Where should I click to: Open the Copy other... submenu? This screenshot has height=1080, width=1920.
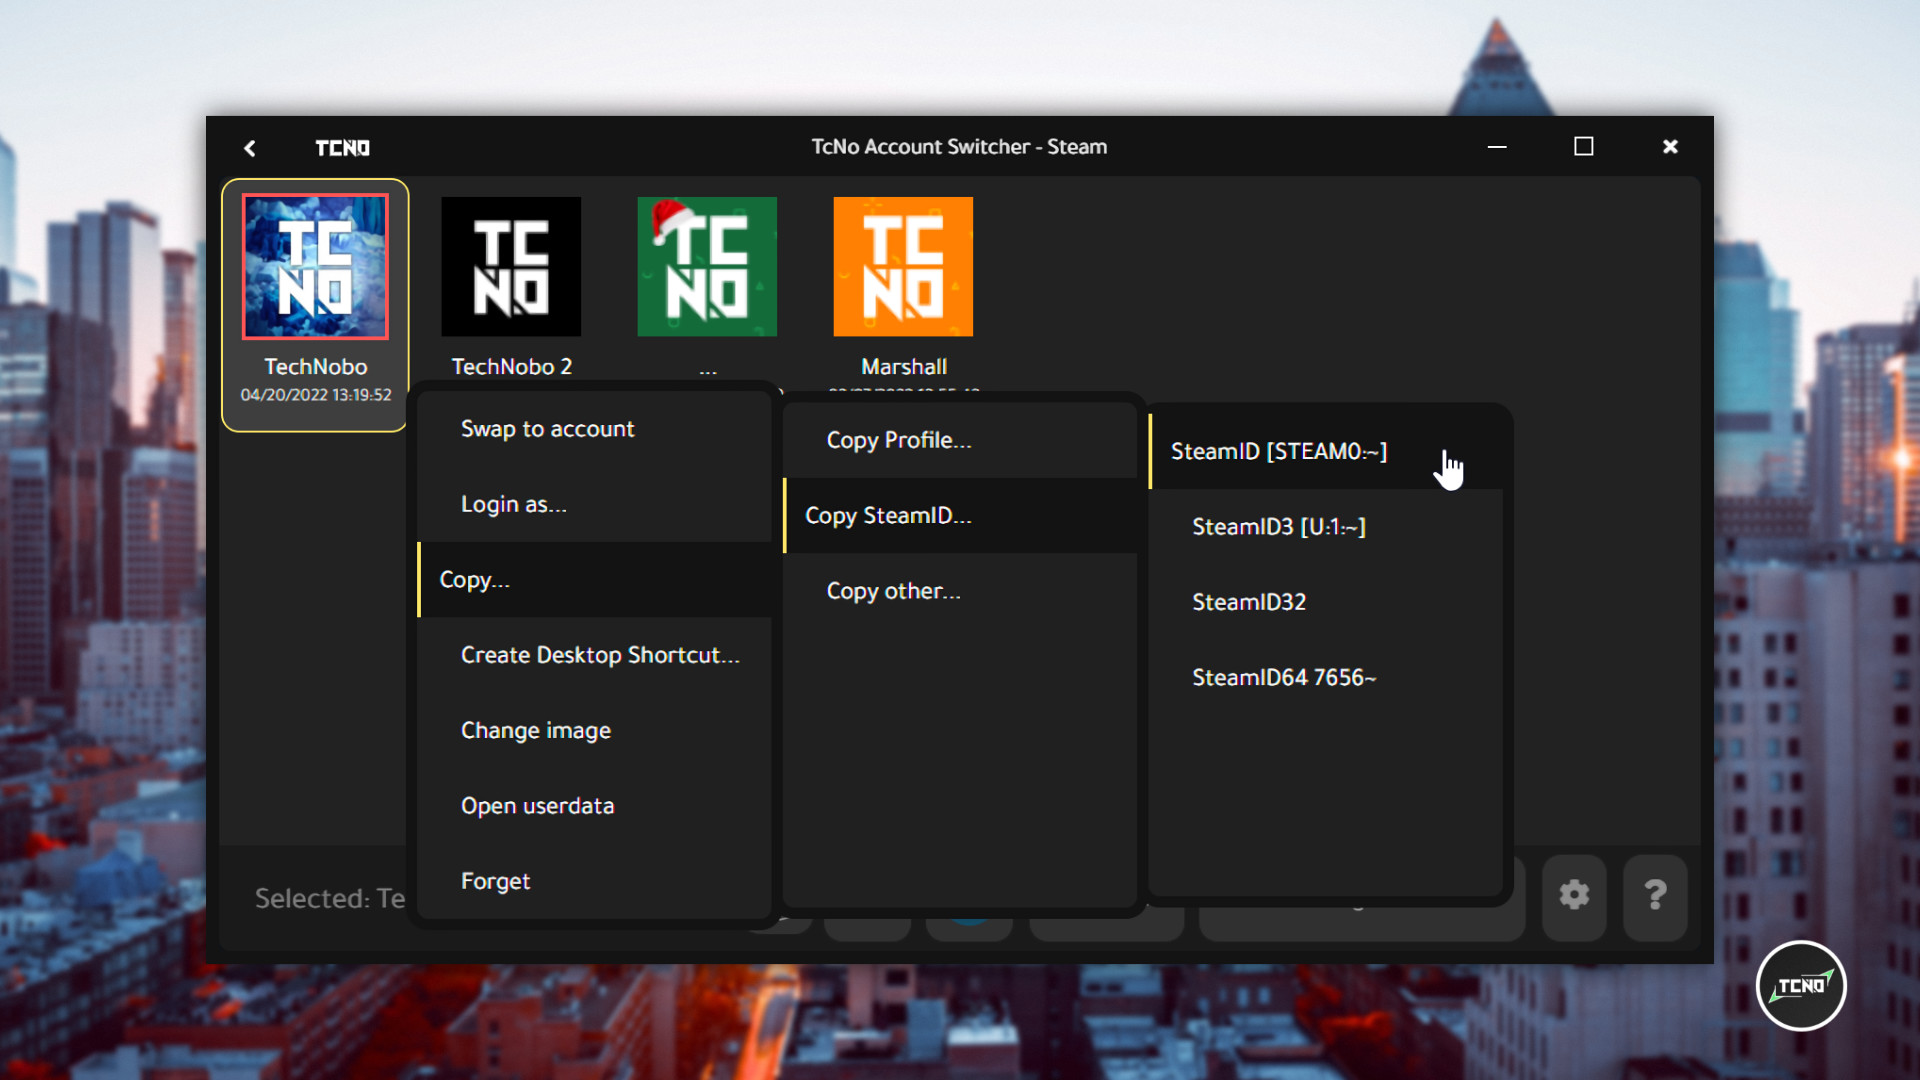893,590
